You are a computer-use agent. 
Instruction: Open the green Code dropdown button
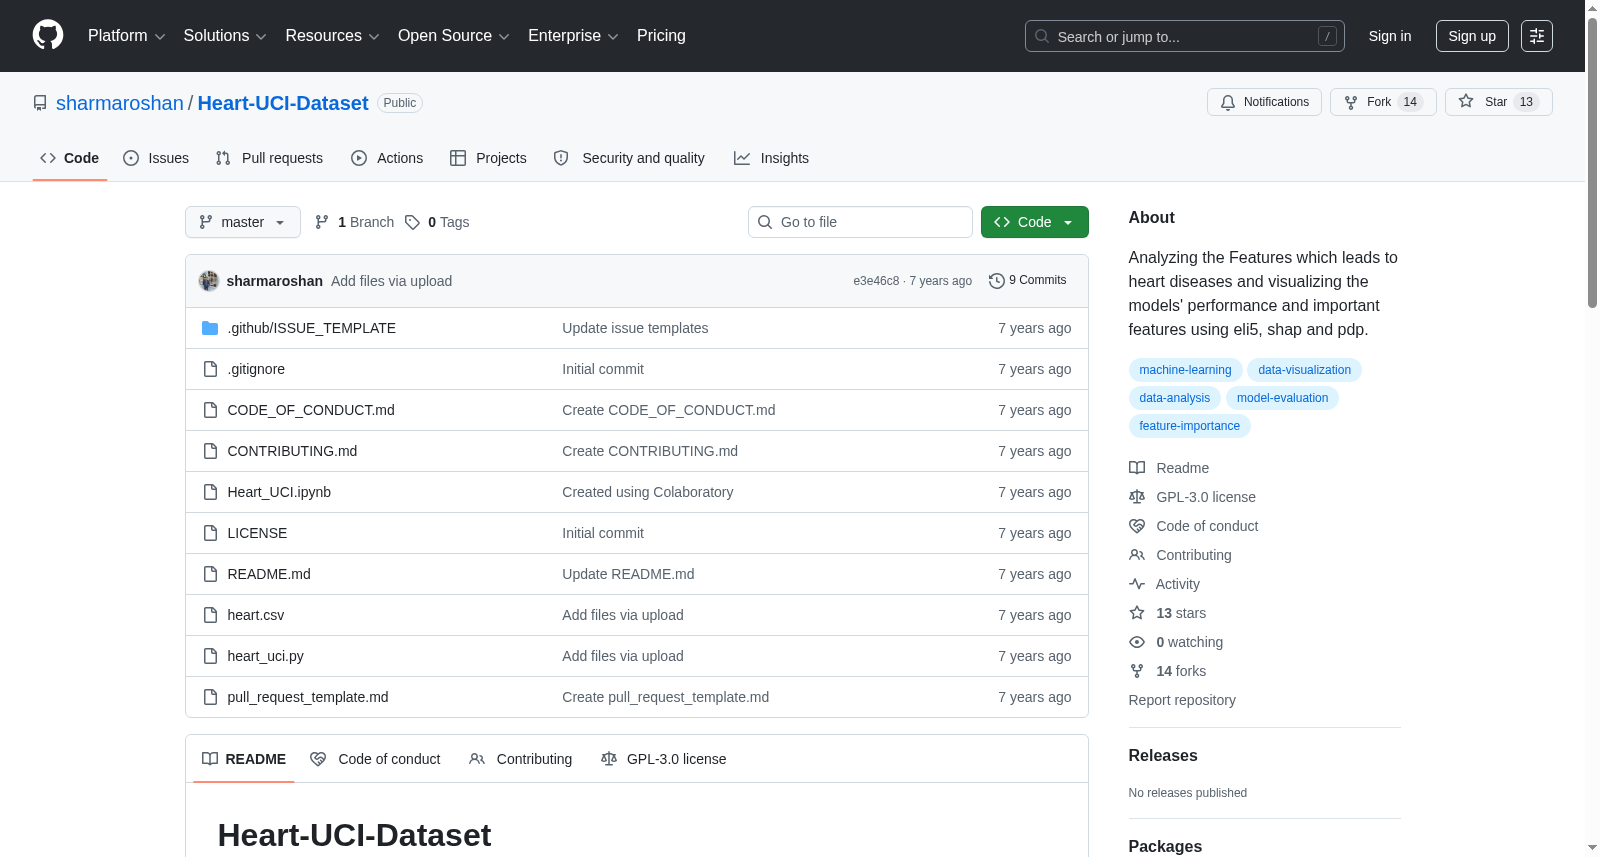click(x=1035, y=222)
